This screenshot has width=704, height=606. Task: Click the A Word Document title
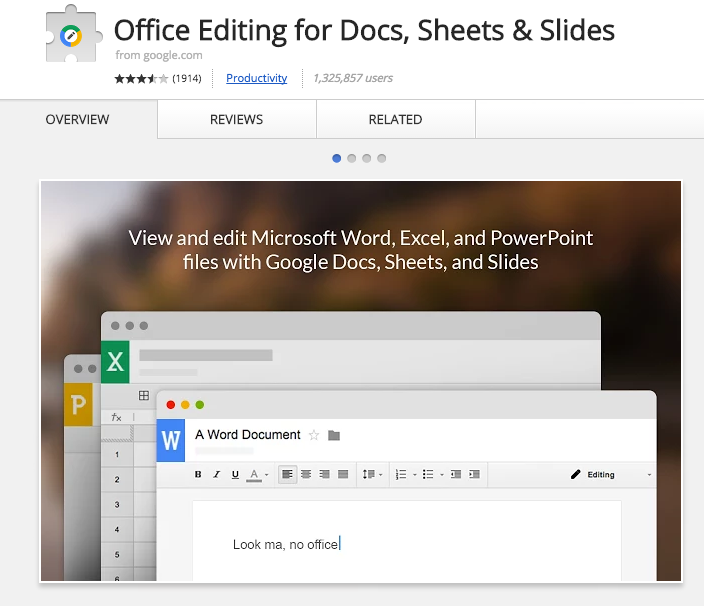click(x=248, y=435)
